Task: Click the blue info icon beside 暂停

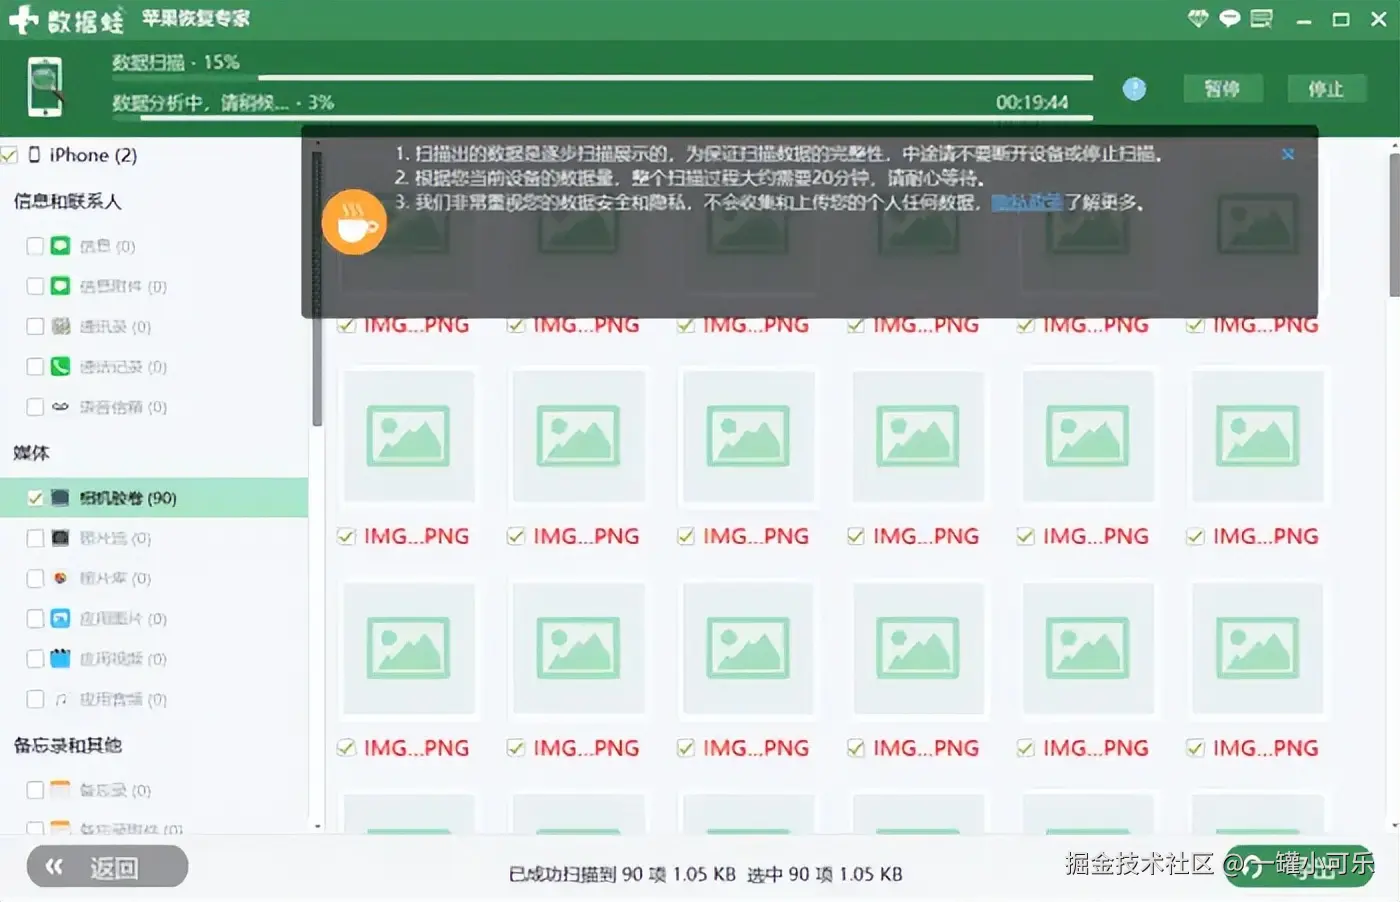Action: [1134, 89]
